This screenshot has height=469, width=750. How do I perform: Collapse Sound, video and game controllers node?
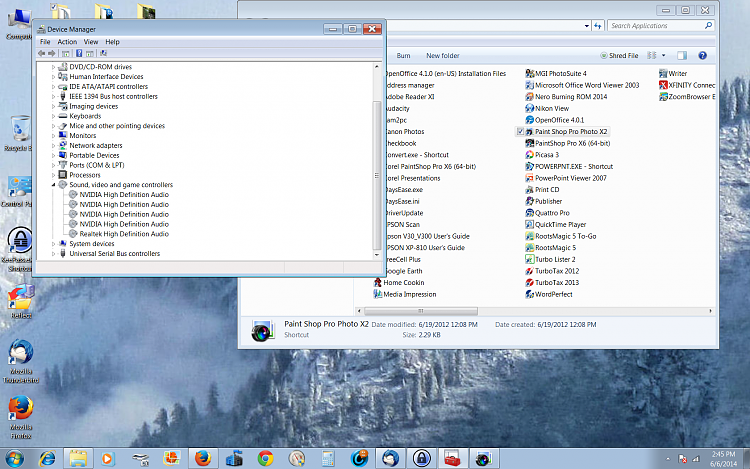[54, 185]
